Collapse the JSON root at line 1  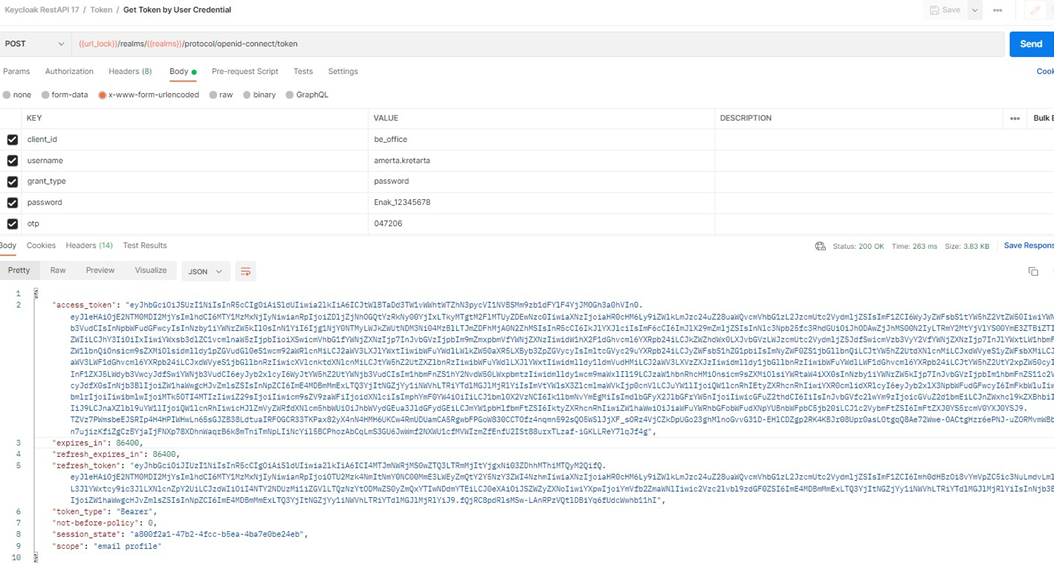36,293
